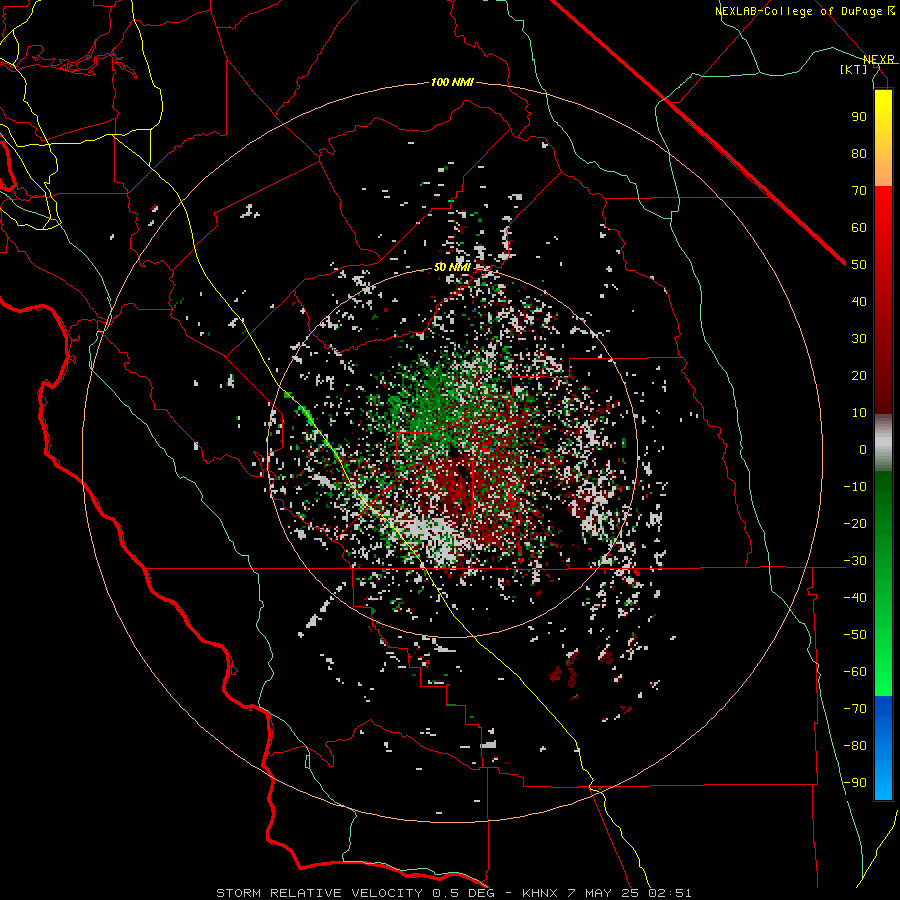Click the STORM RELATIVE VELOCITY product title
This screenshot has width=900, height=900.
[x=319, y=893]
